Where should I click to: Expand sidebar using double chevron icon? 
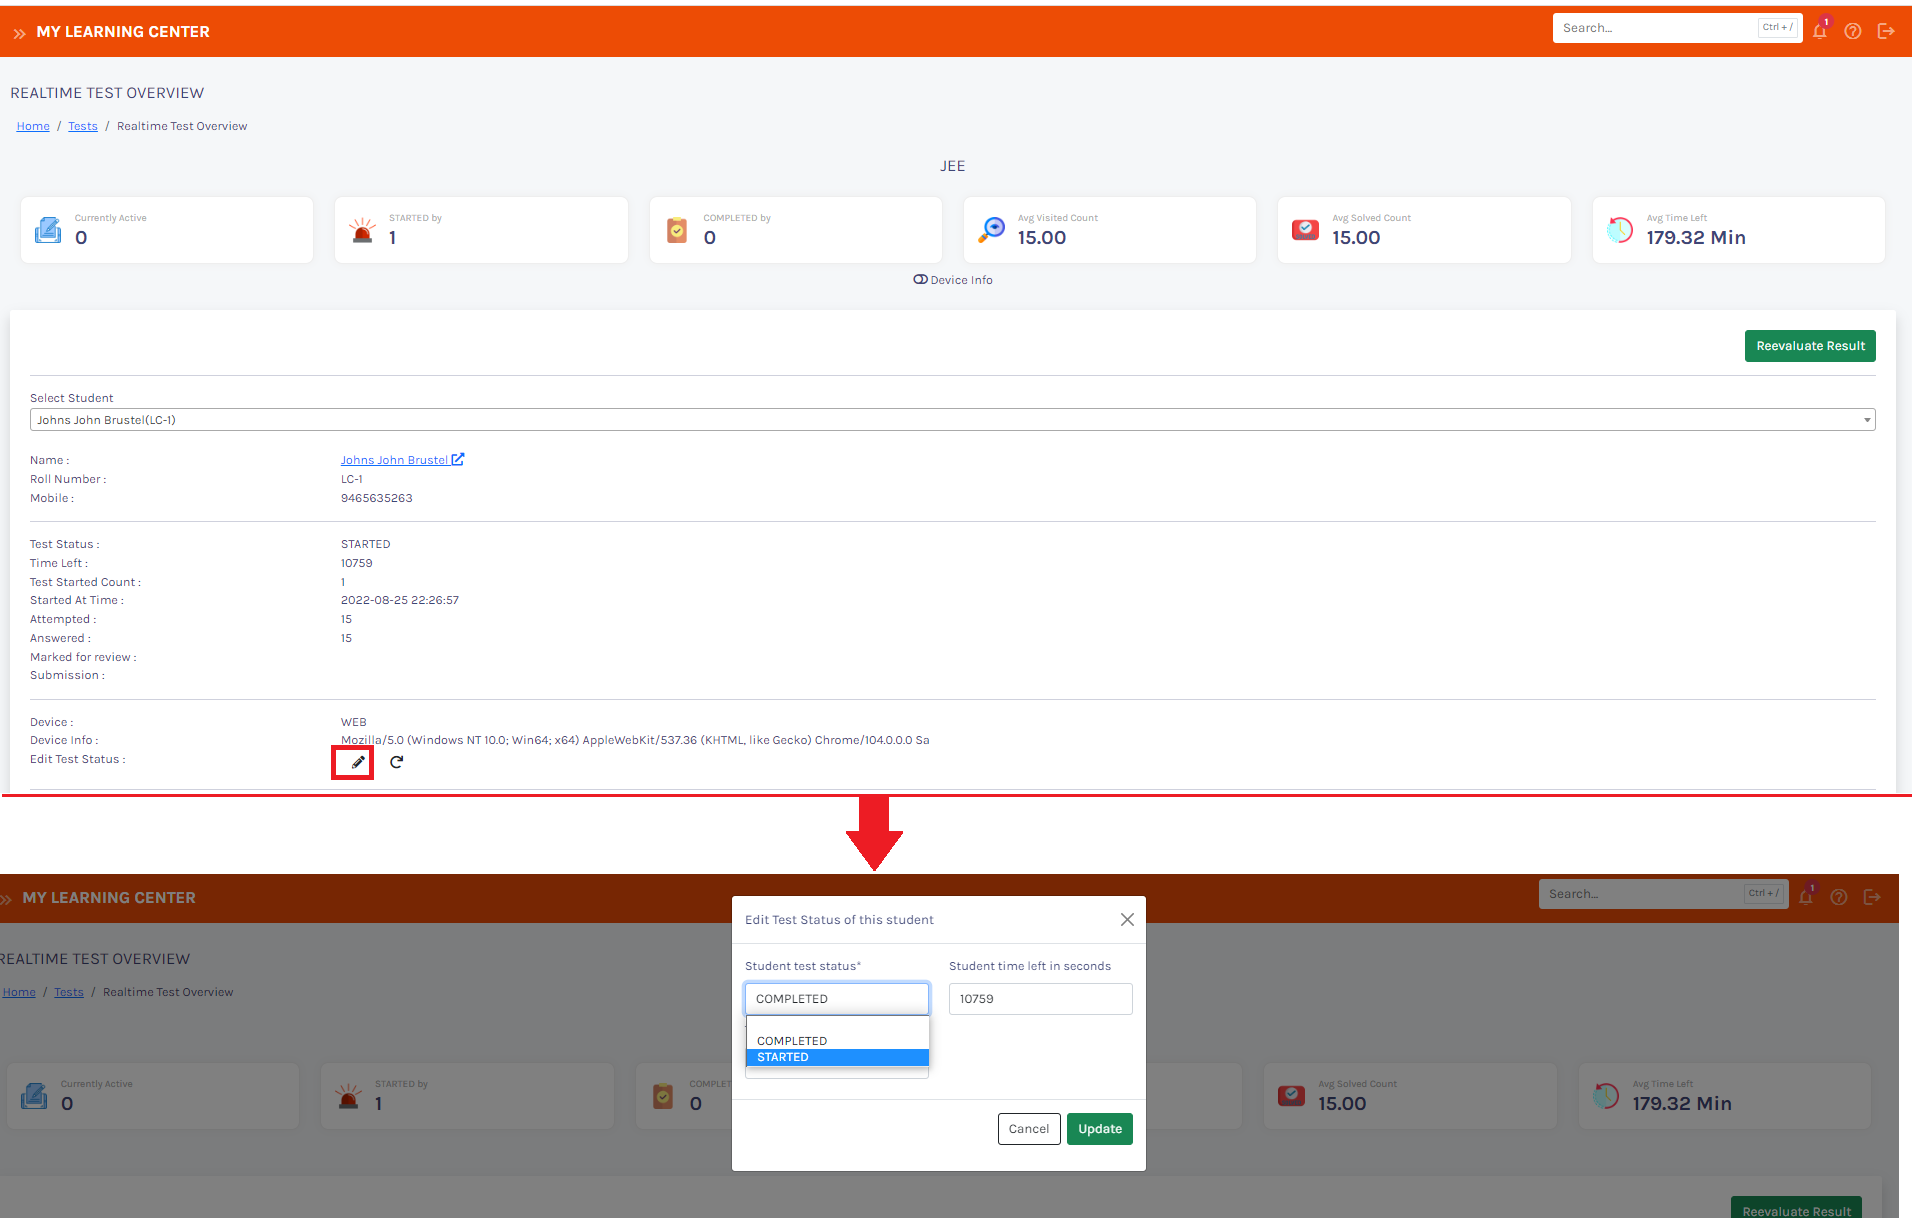click(x=19, y=33)
